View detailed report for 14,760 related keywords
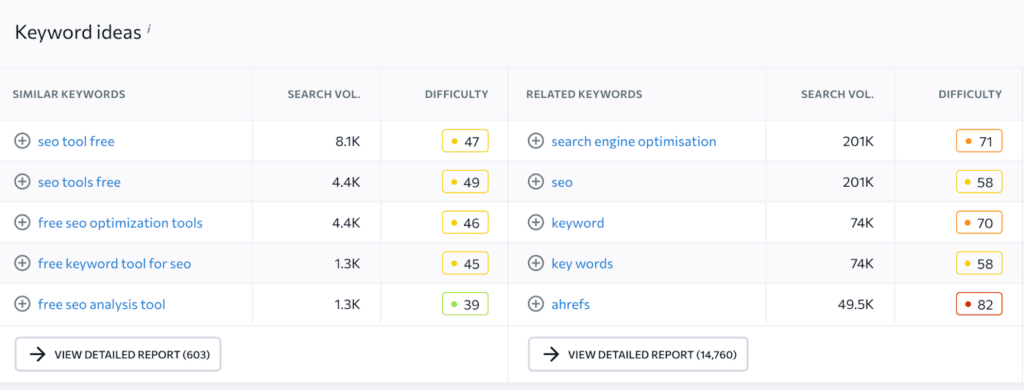The image size is (1024, 390). (x=638, y=354)
